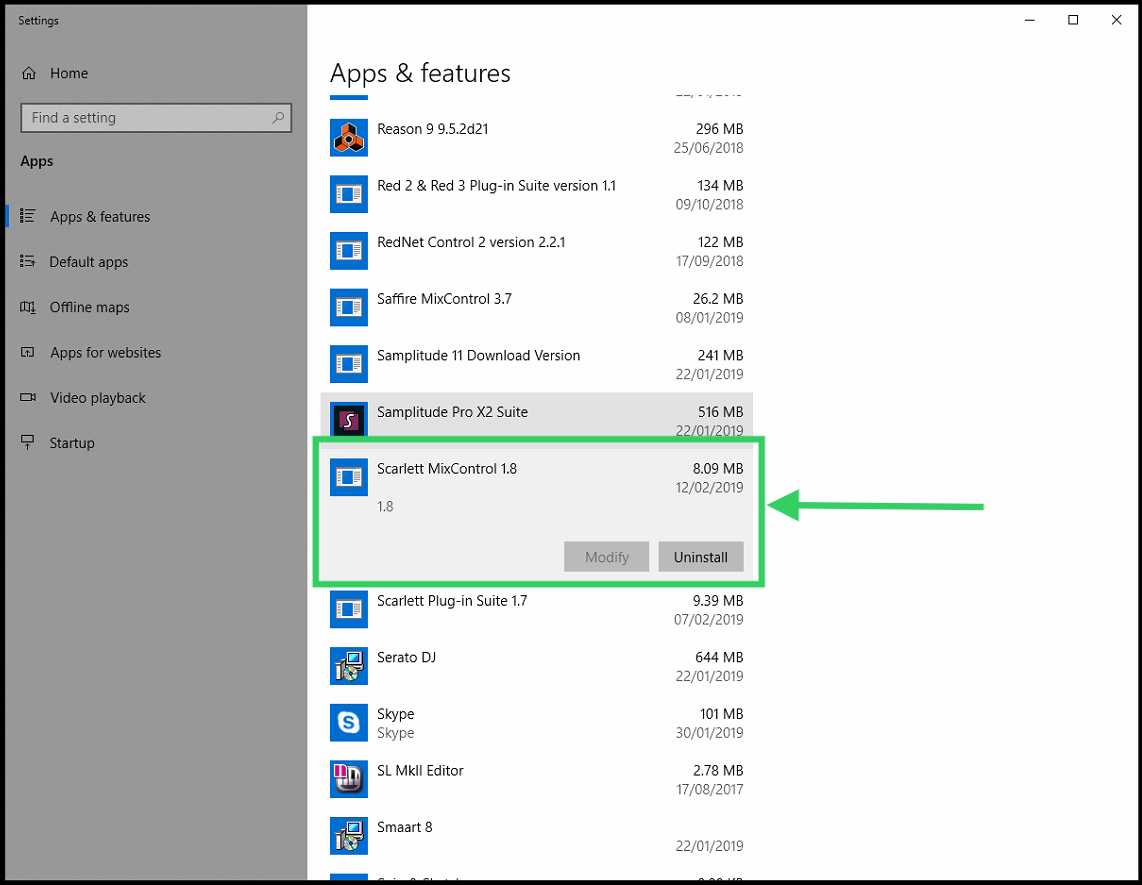Screen dimensions: 1142x885
Task: Click the Smaart 8 installer icon
Action: pos(348,835)
